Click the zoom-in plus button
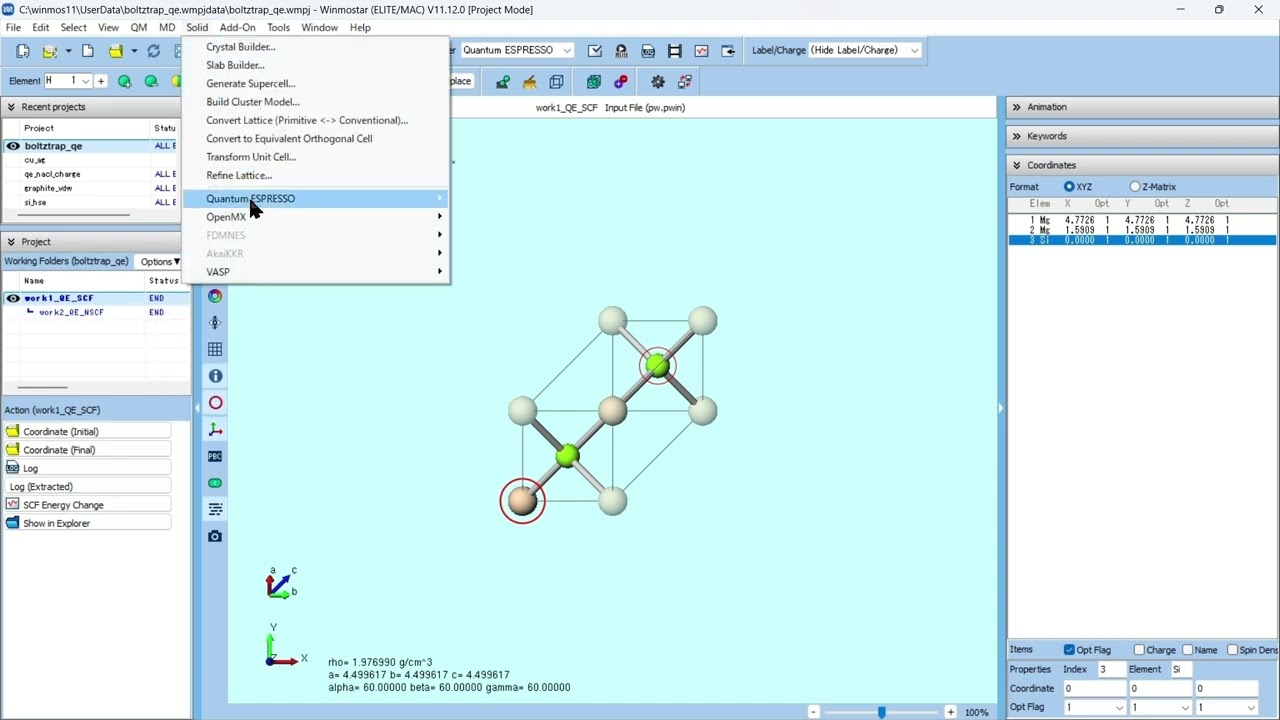Screen dimensions: 1280x720 click(950, 712)
